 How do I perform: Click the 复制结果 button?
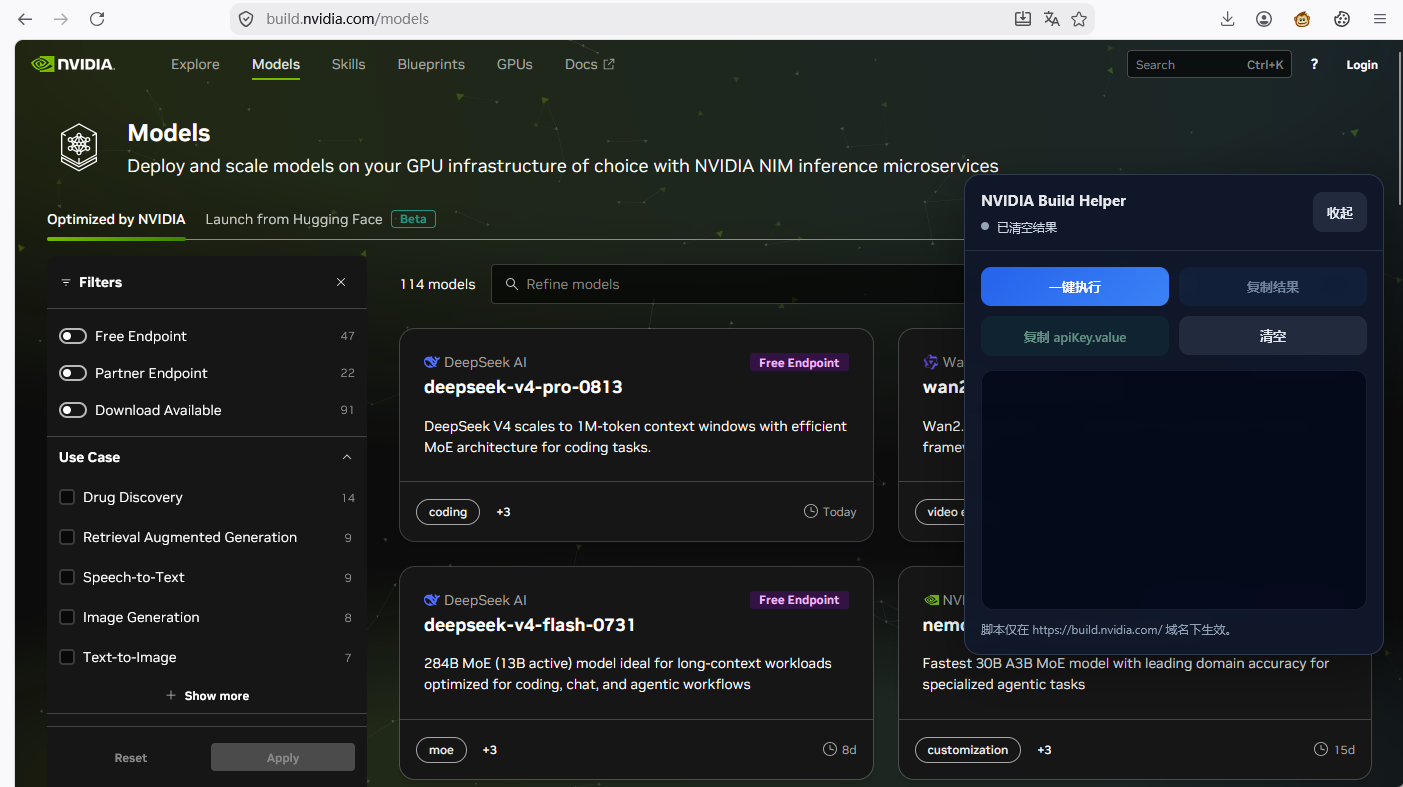click(1273, 286)
